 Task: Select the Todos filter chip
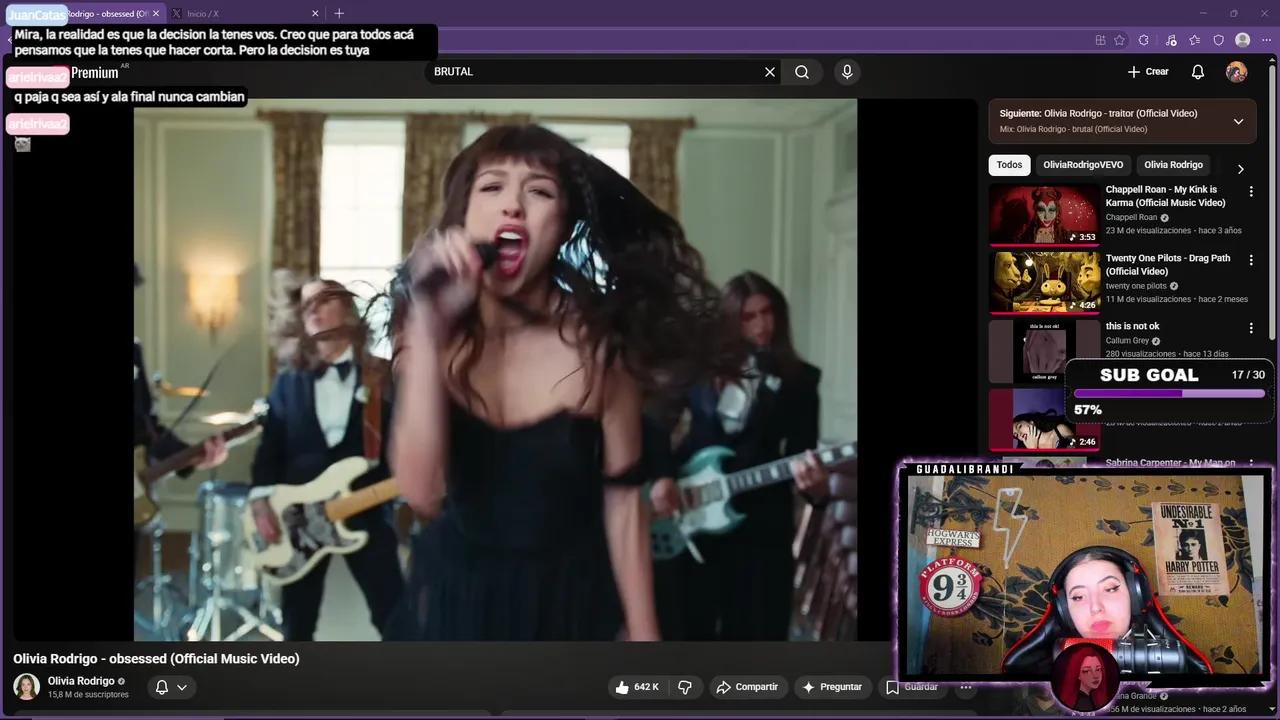tap(1009, 165)
